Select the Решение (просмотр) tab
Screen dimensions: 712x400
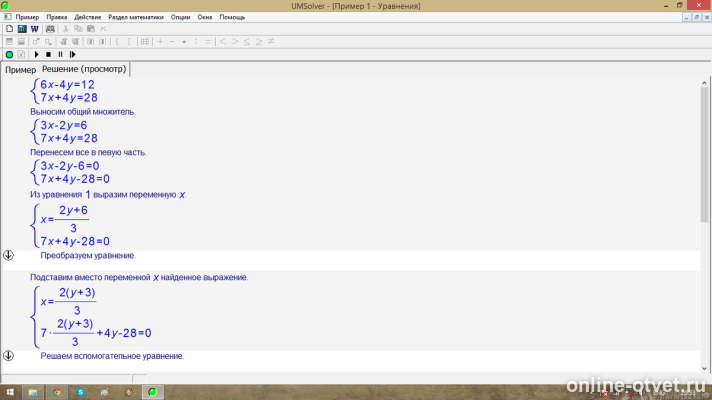[x=84, y=69]
